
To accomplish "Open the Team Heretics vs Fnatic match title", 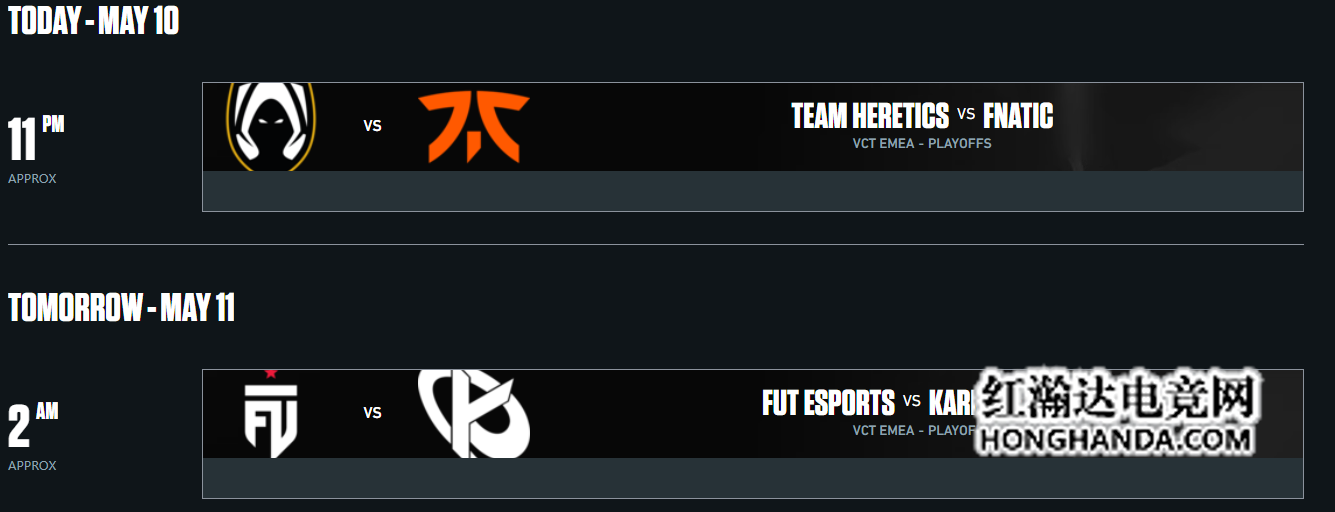I will 922,116.
